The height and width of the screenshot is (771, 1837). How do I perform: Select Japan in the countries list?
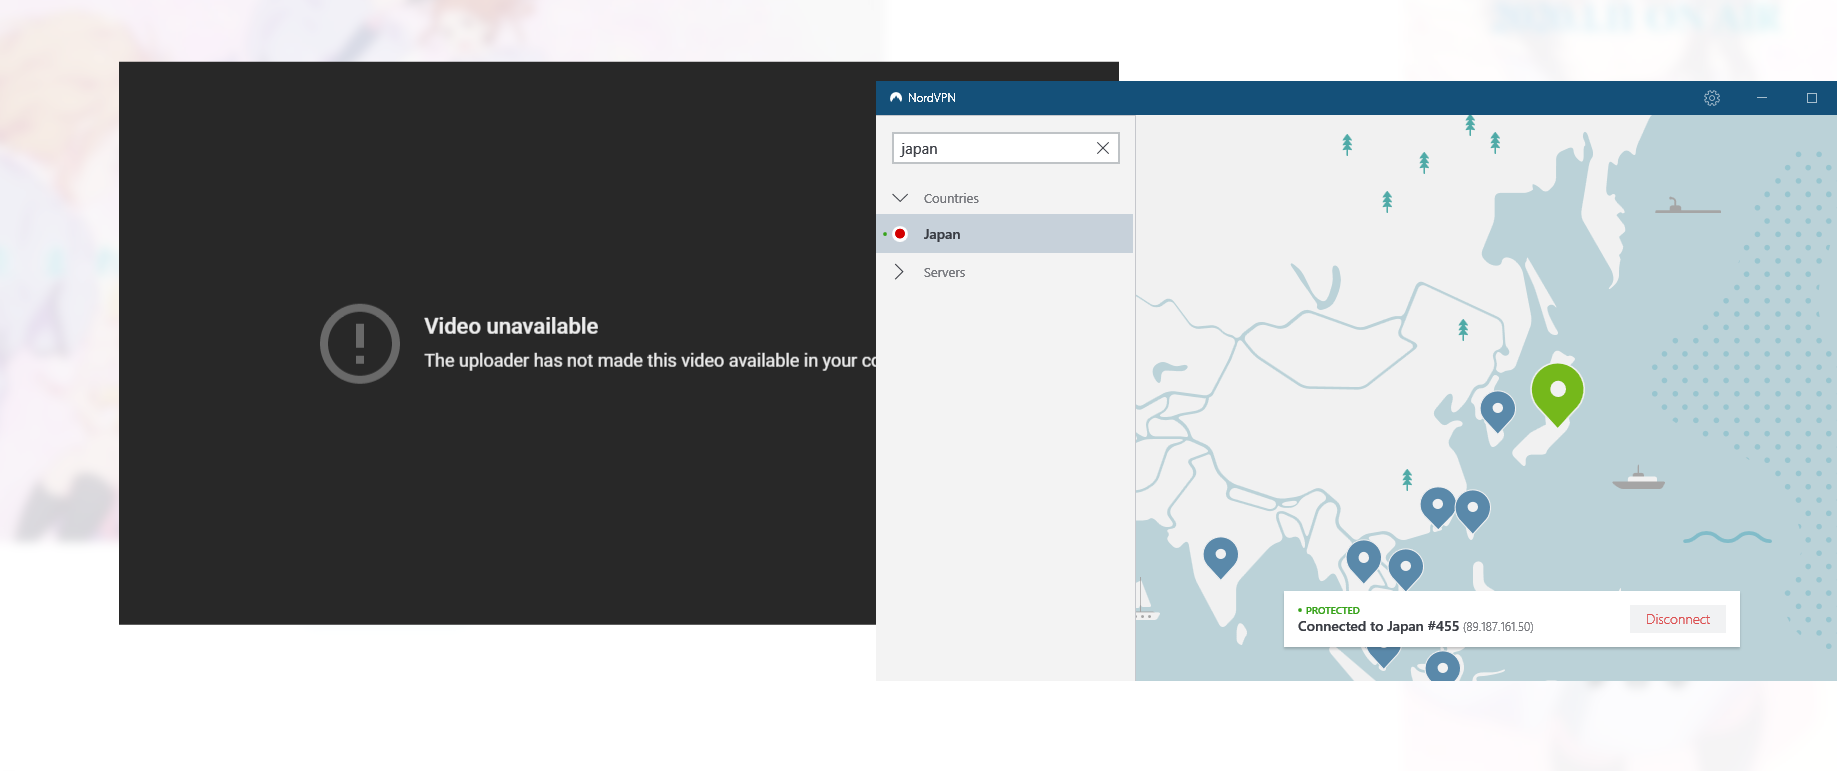click(1005, 234)
